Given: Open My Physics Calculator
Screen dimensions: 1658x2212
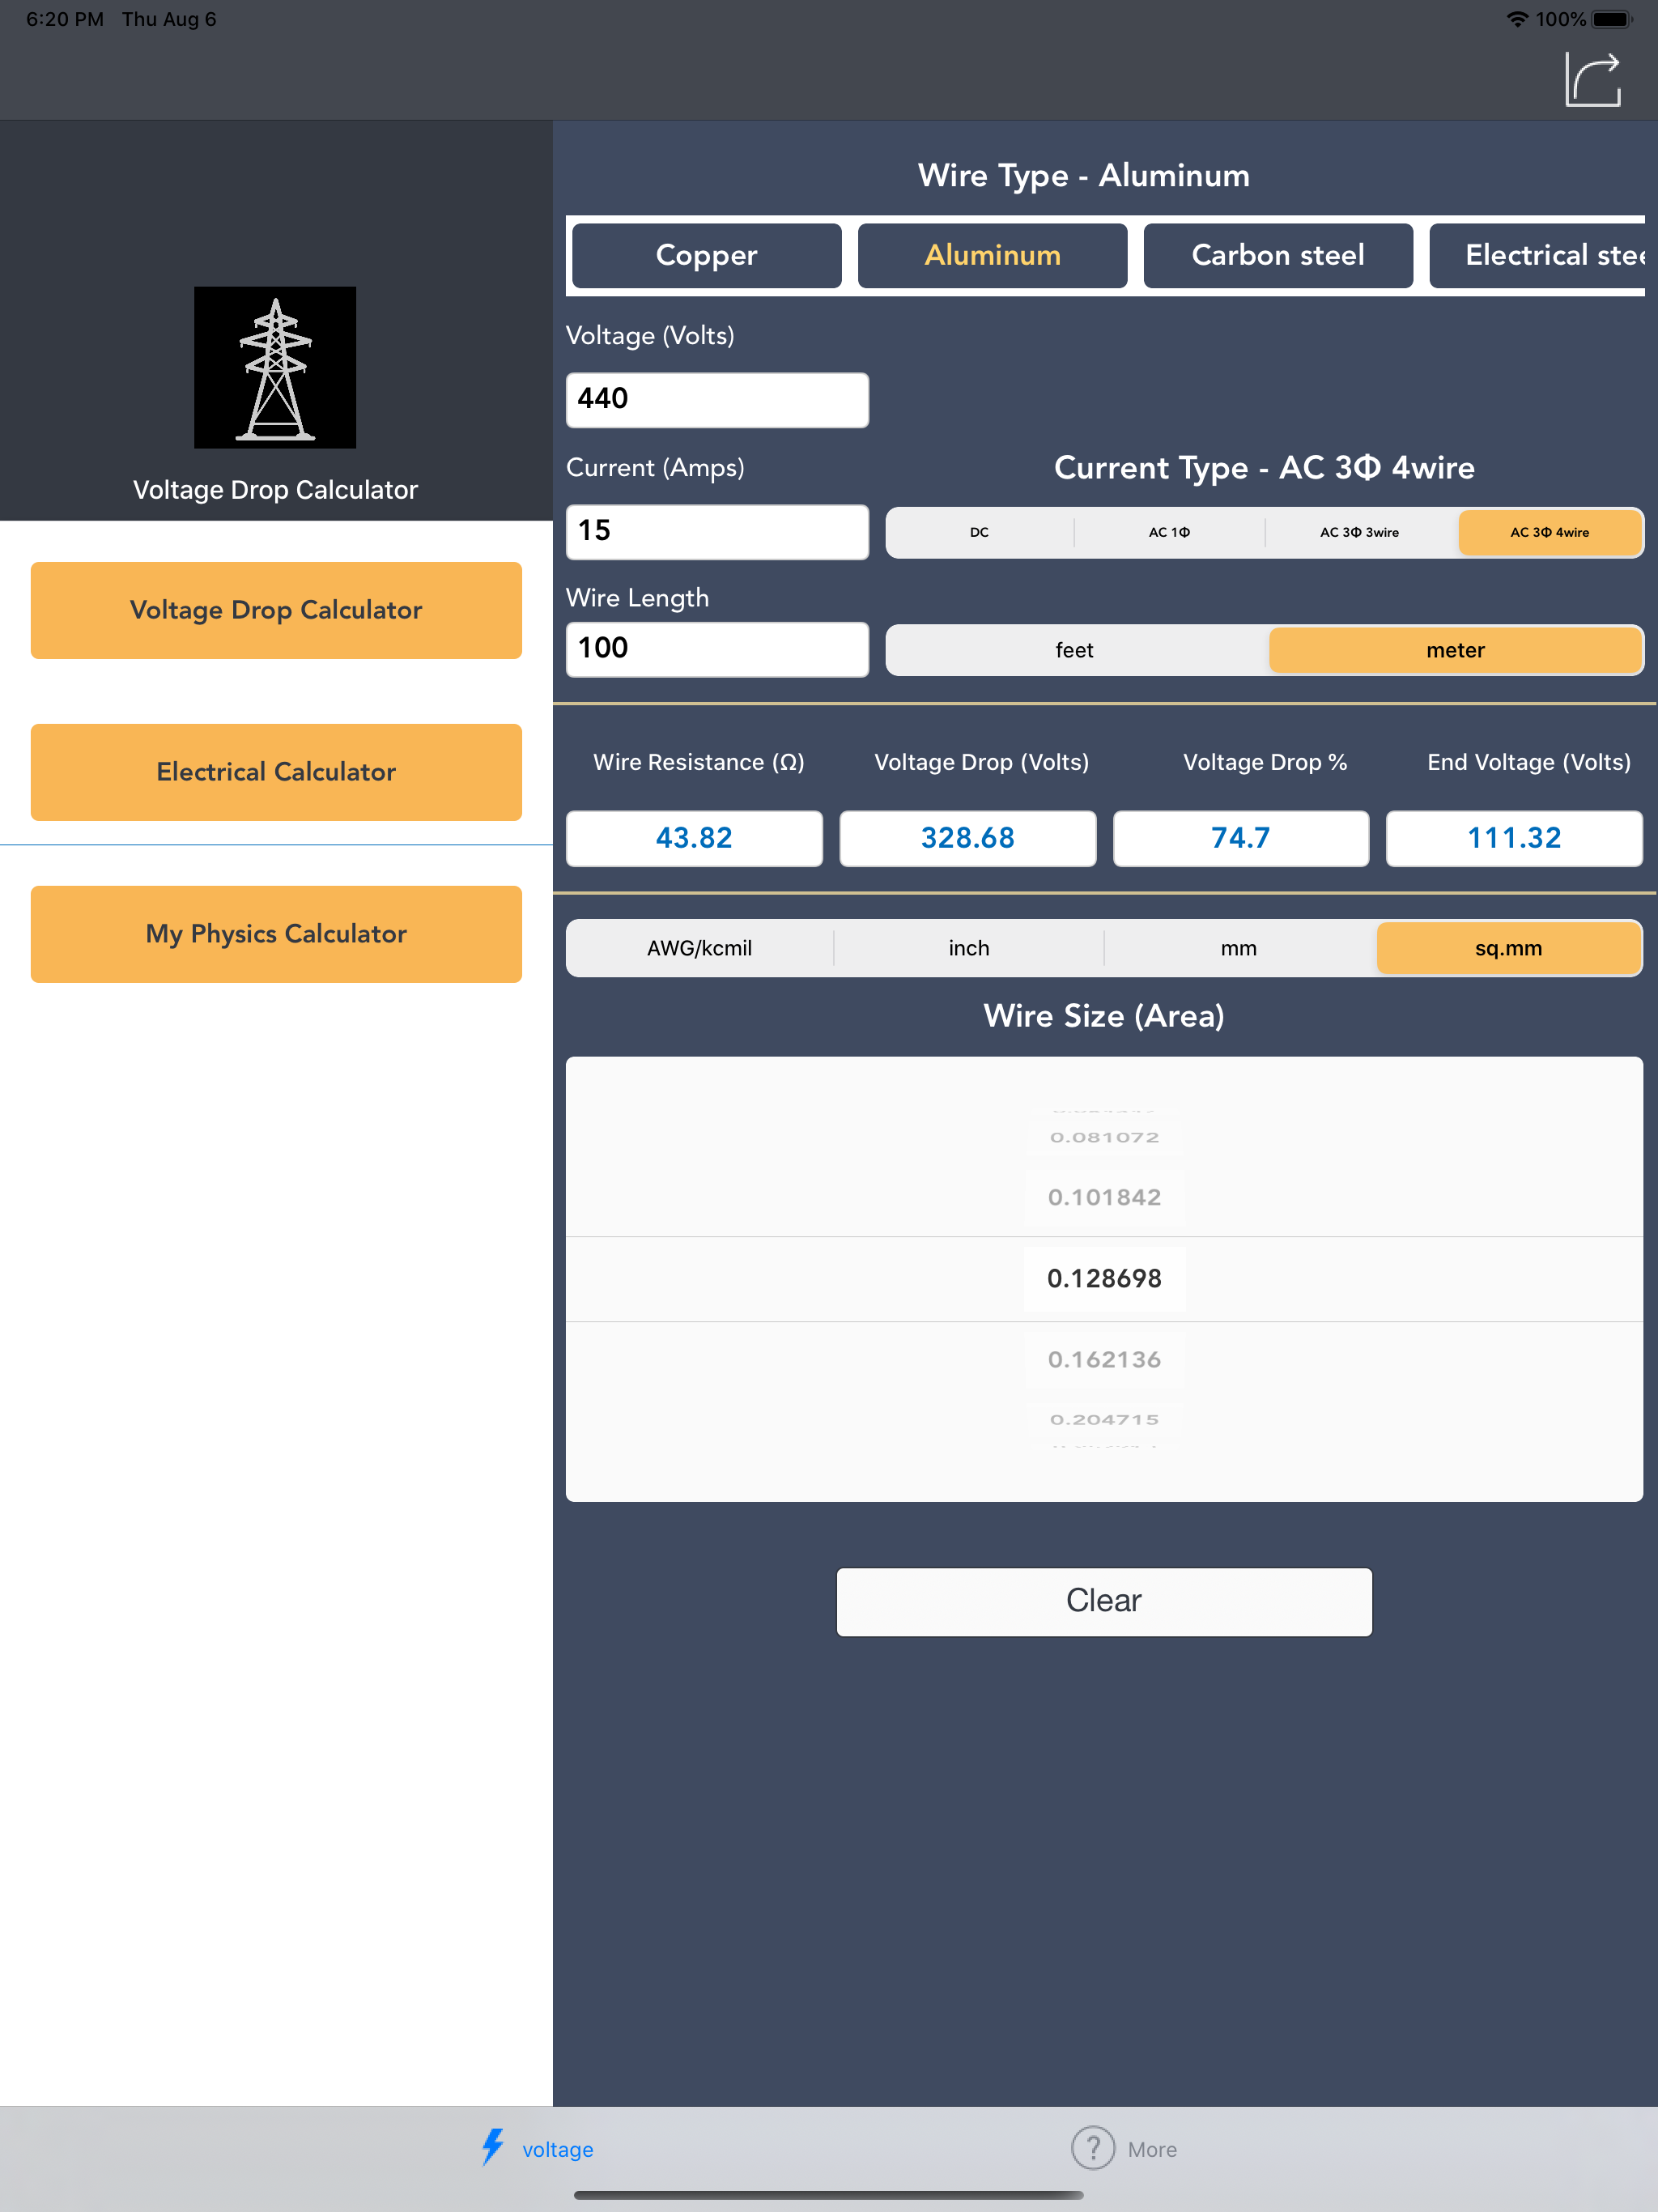Looking at the screenshot, I should click(x=276, y=933).
